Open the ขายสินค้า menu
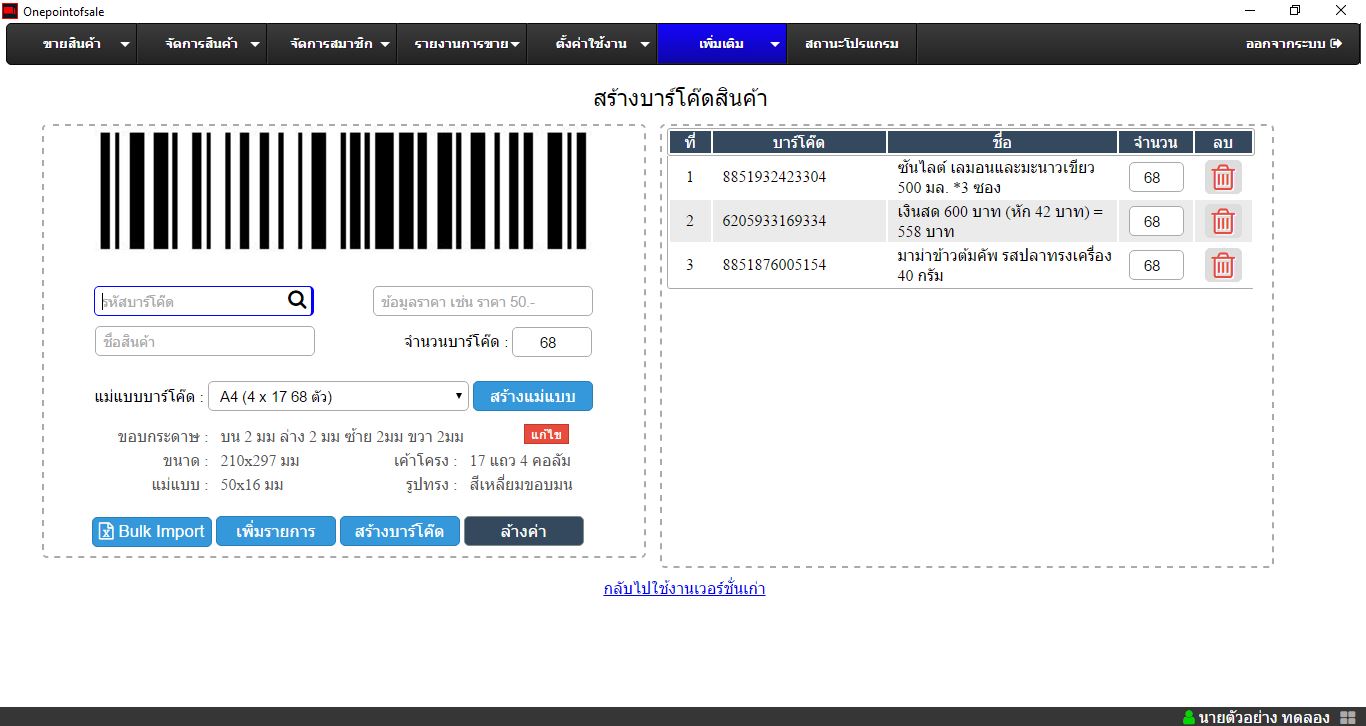Viewport: 1366px width, 726px height. (x=72, y=44)
